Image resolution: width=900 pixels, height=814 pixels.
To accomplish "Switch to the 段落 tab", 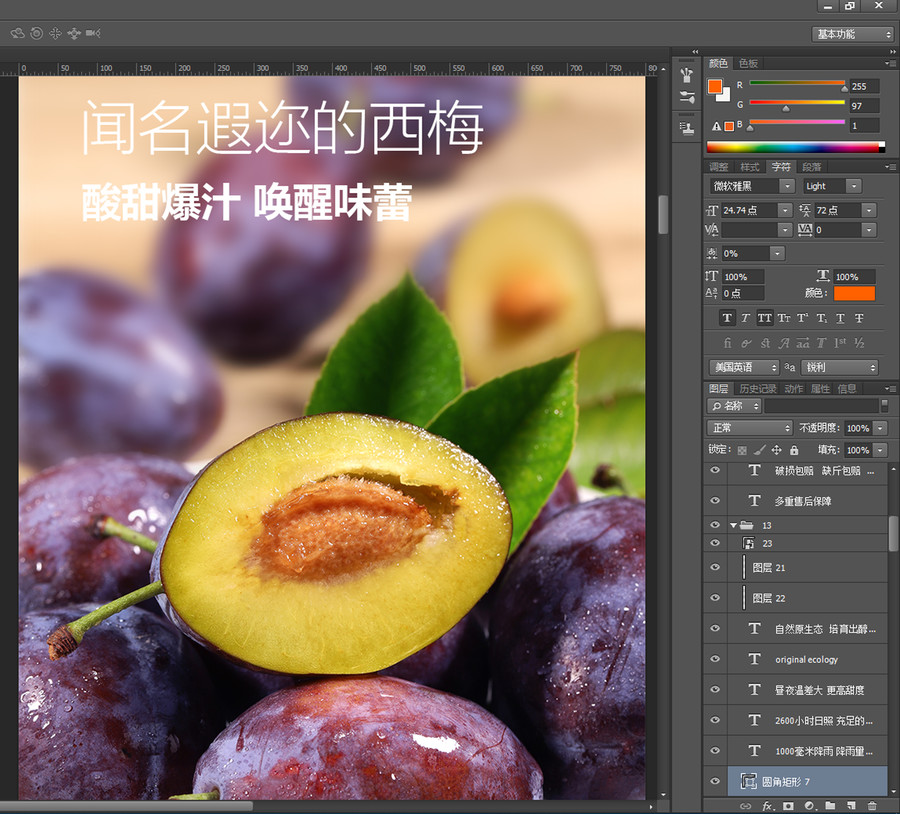I will click(812, 167).
